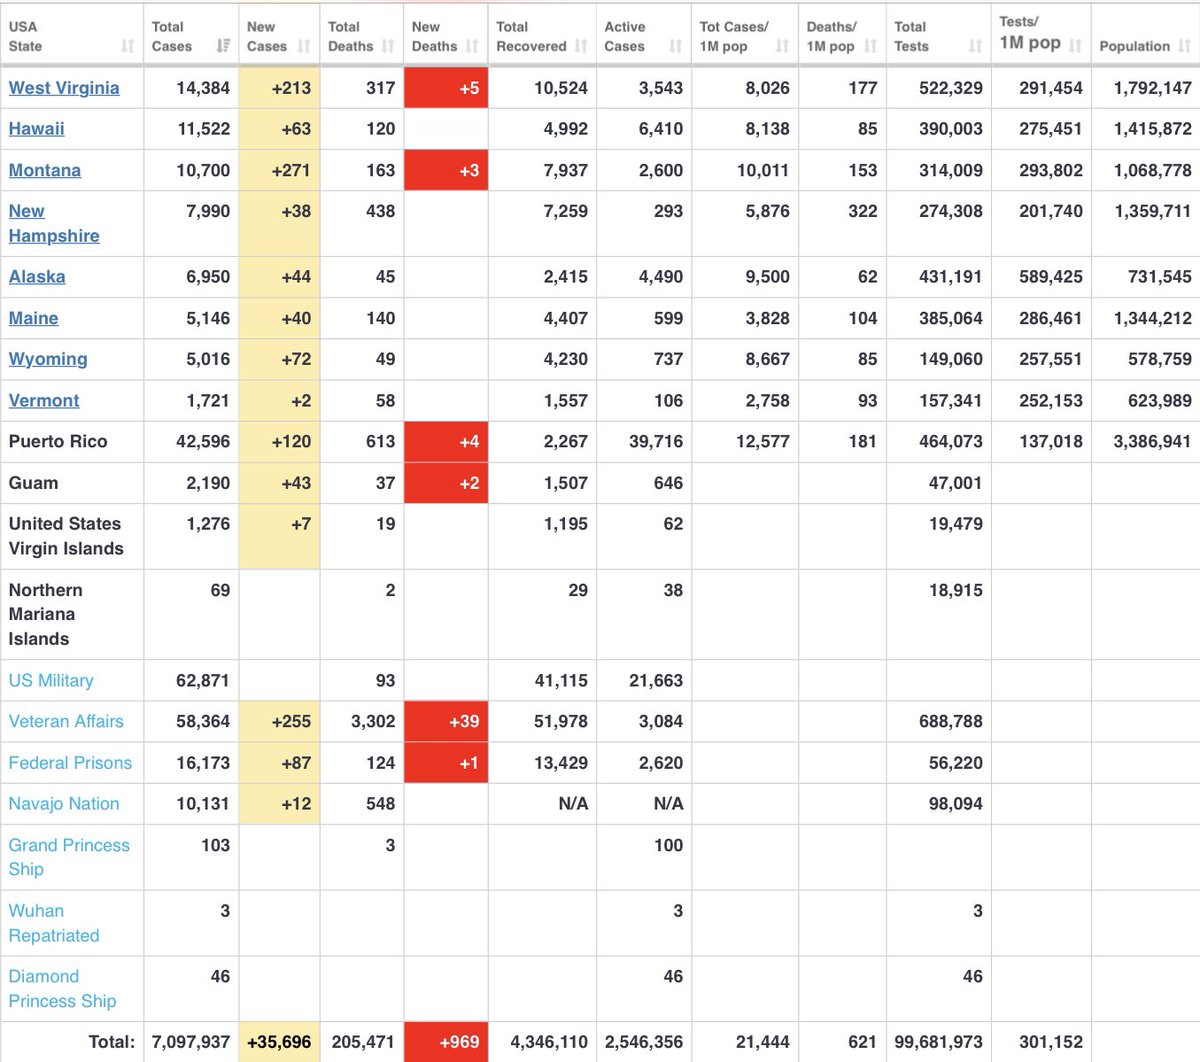Screen dimensions: 1200x1062
Task: Click Alaska tests per million 589,425
Action: (1051, 277)
